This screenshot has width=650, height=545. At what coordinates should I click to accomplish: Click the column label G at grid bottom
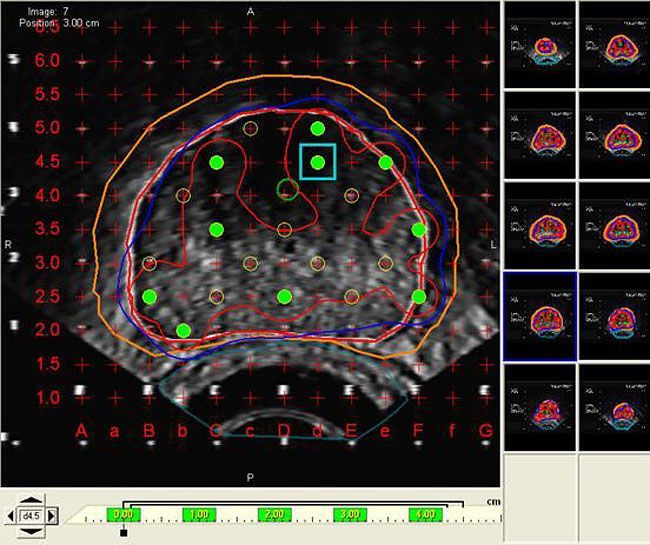coord(486,431)
